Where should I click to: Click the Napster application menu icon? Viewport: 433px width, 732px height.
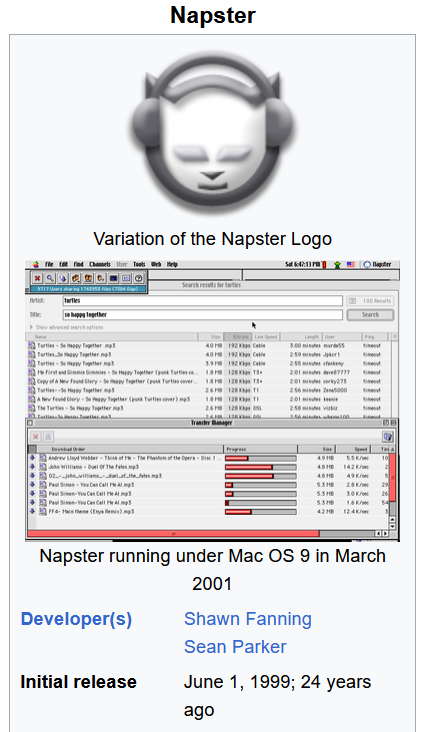[x=377, y=264]
